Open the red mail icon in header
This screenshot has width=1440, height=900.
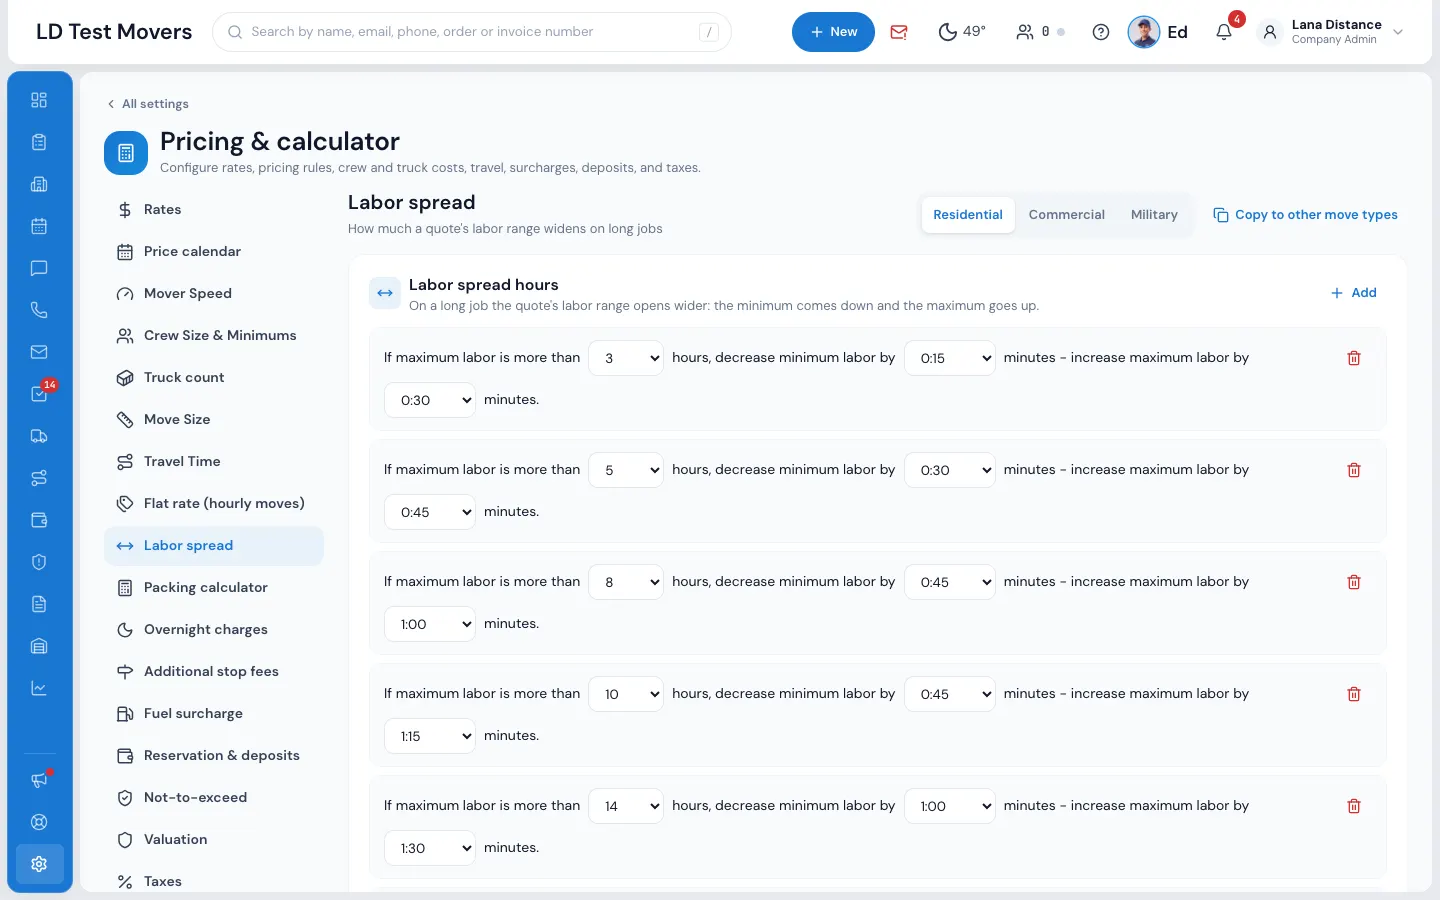click(x=899, y=32)
